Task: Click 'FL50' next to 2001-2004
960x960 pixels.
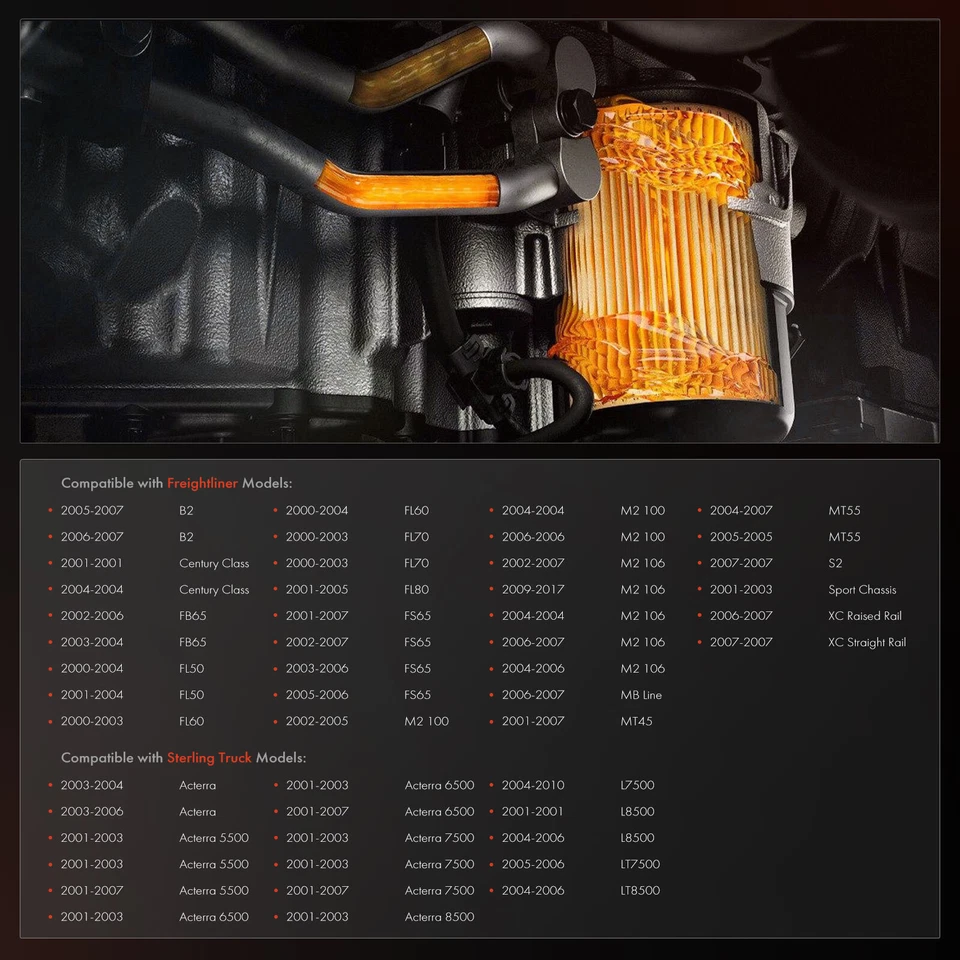Action: pyautogui.click(x=191, y=694)
